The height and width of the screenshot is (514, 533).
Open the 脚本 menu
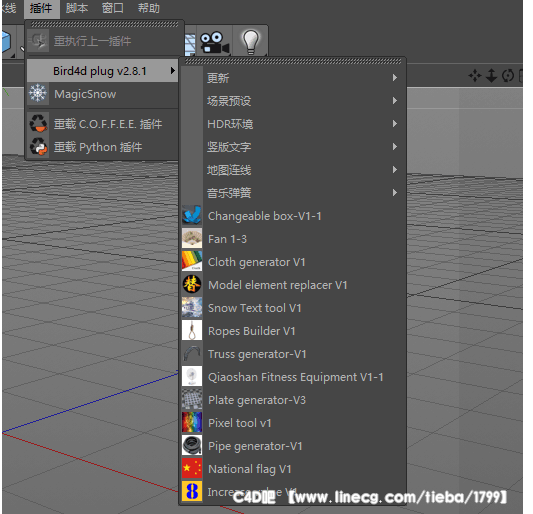(77, 8)
